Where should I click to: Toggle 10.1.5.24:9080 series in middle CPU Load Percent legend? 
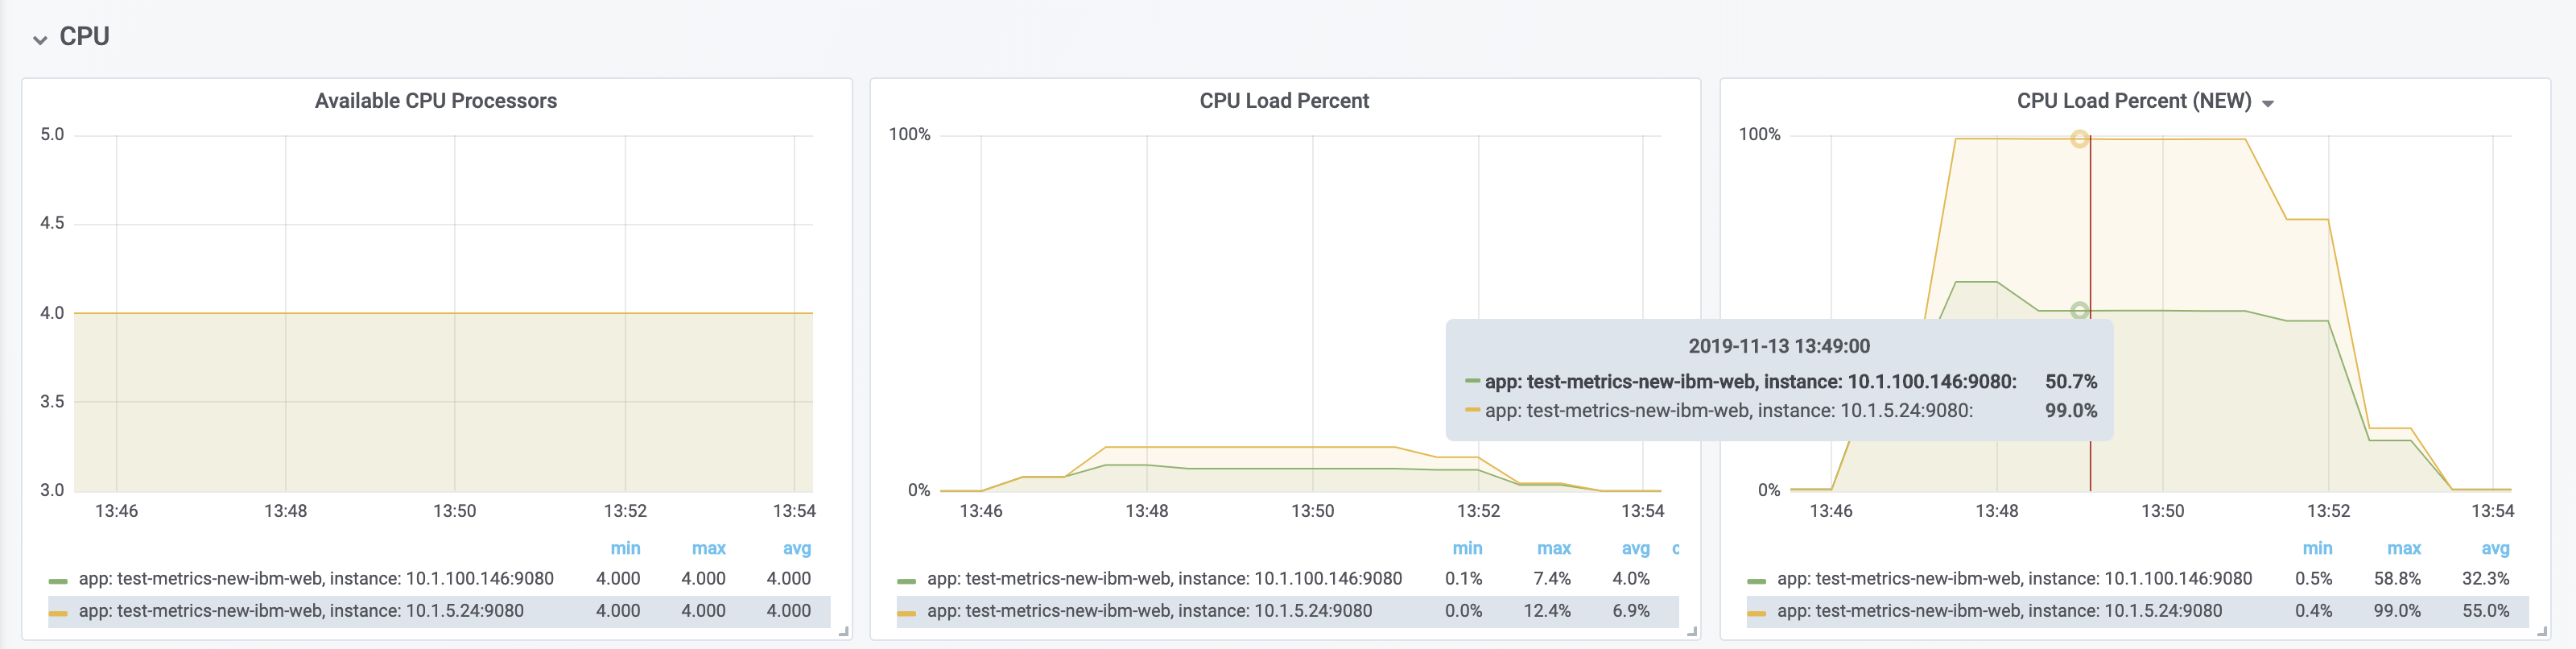coord(1149,611)
